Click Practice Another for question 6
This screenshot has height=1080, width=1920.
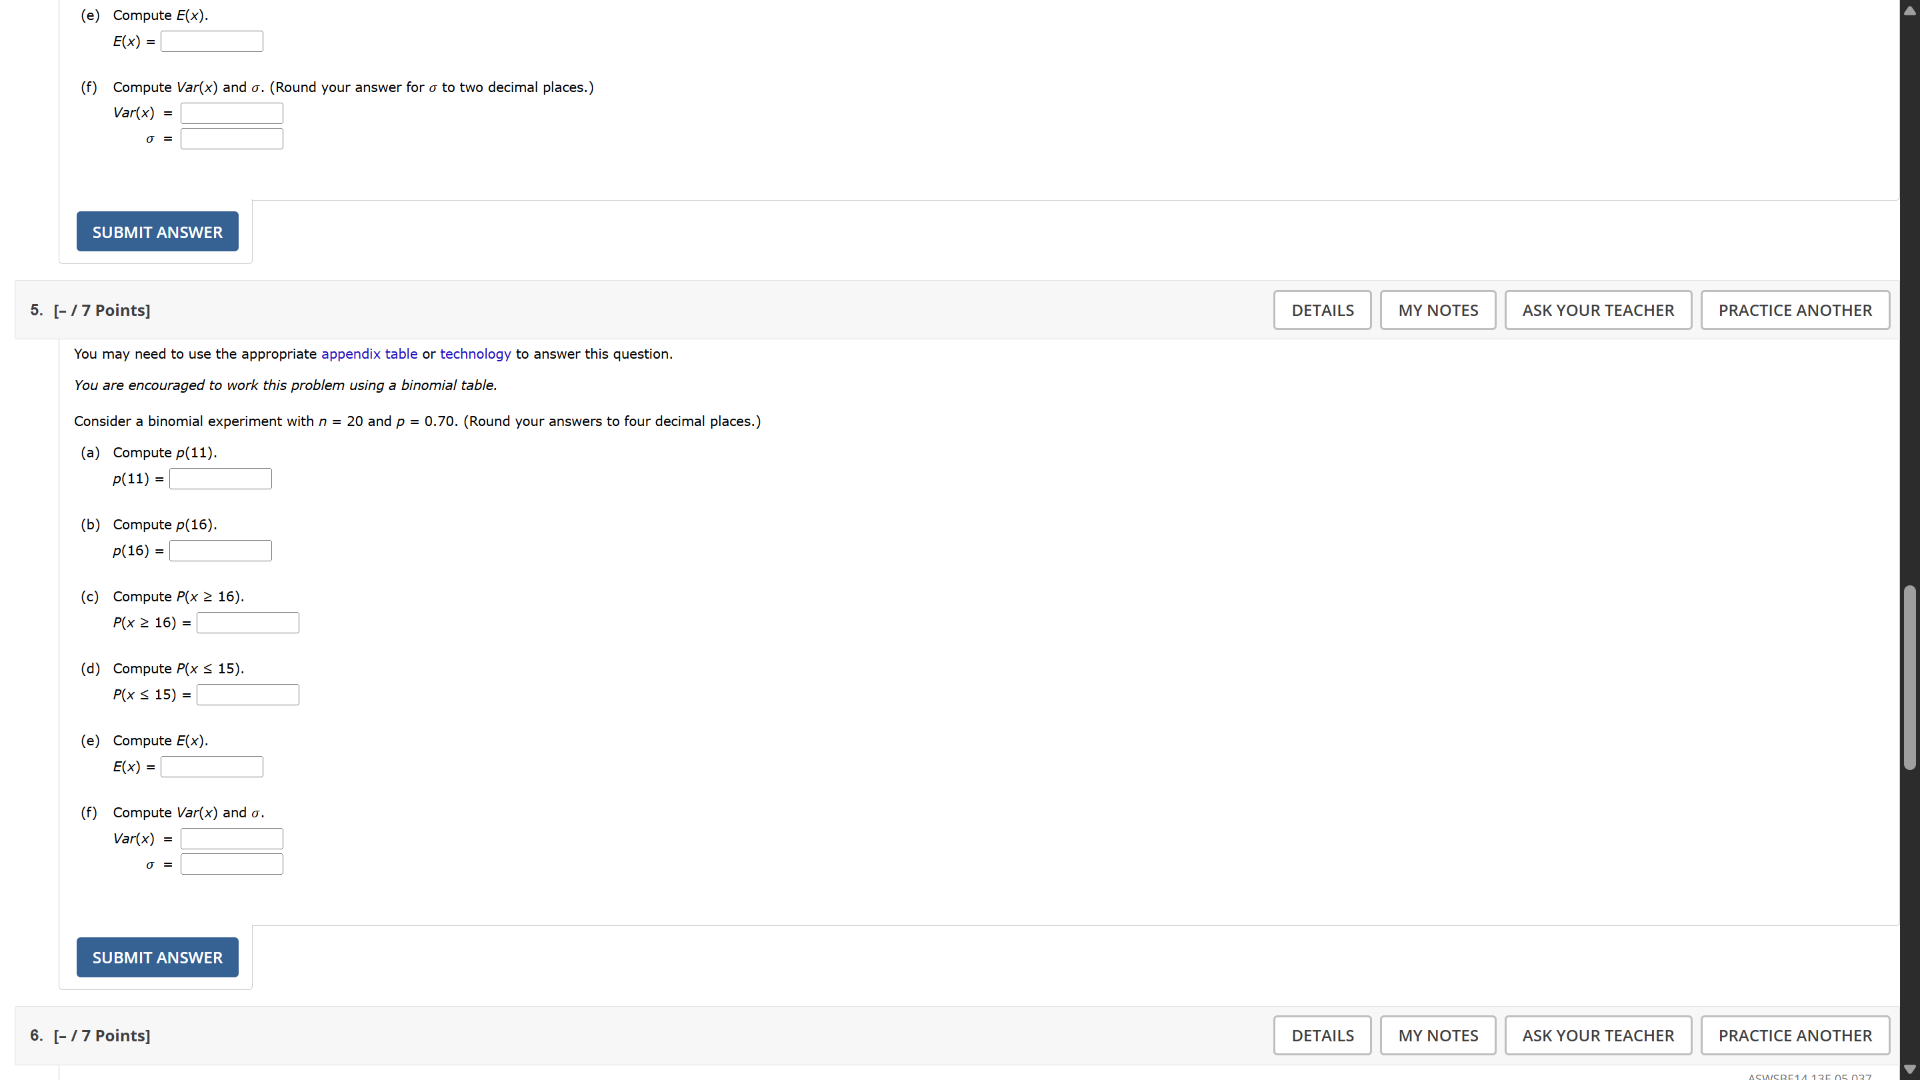[1794, 1035]
